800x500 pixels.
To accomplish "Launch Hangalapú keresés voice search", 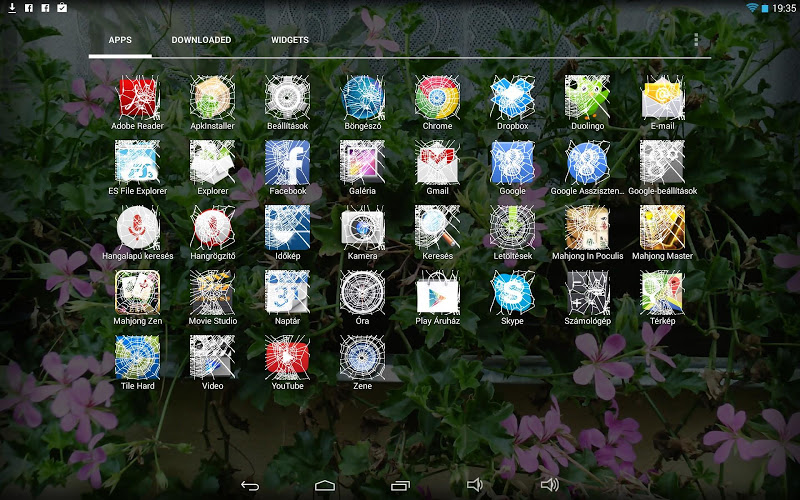I will pyautogui.click(x=137, y=228).
